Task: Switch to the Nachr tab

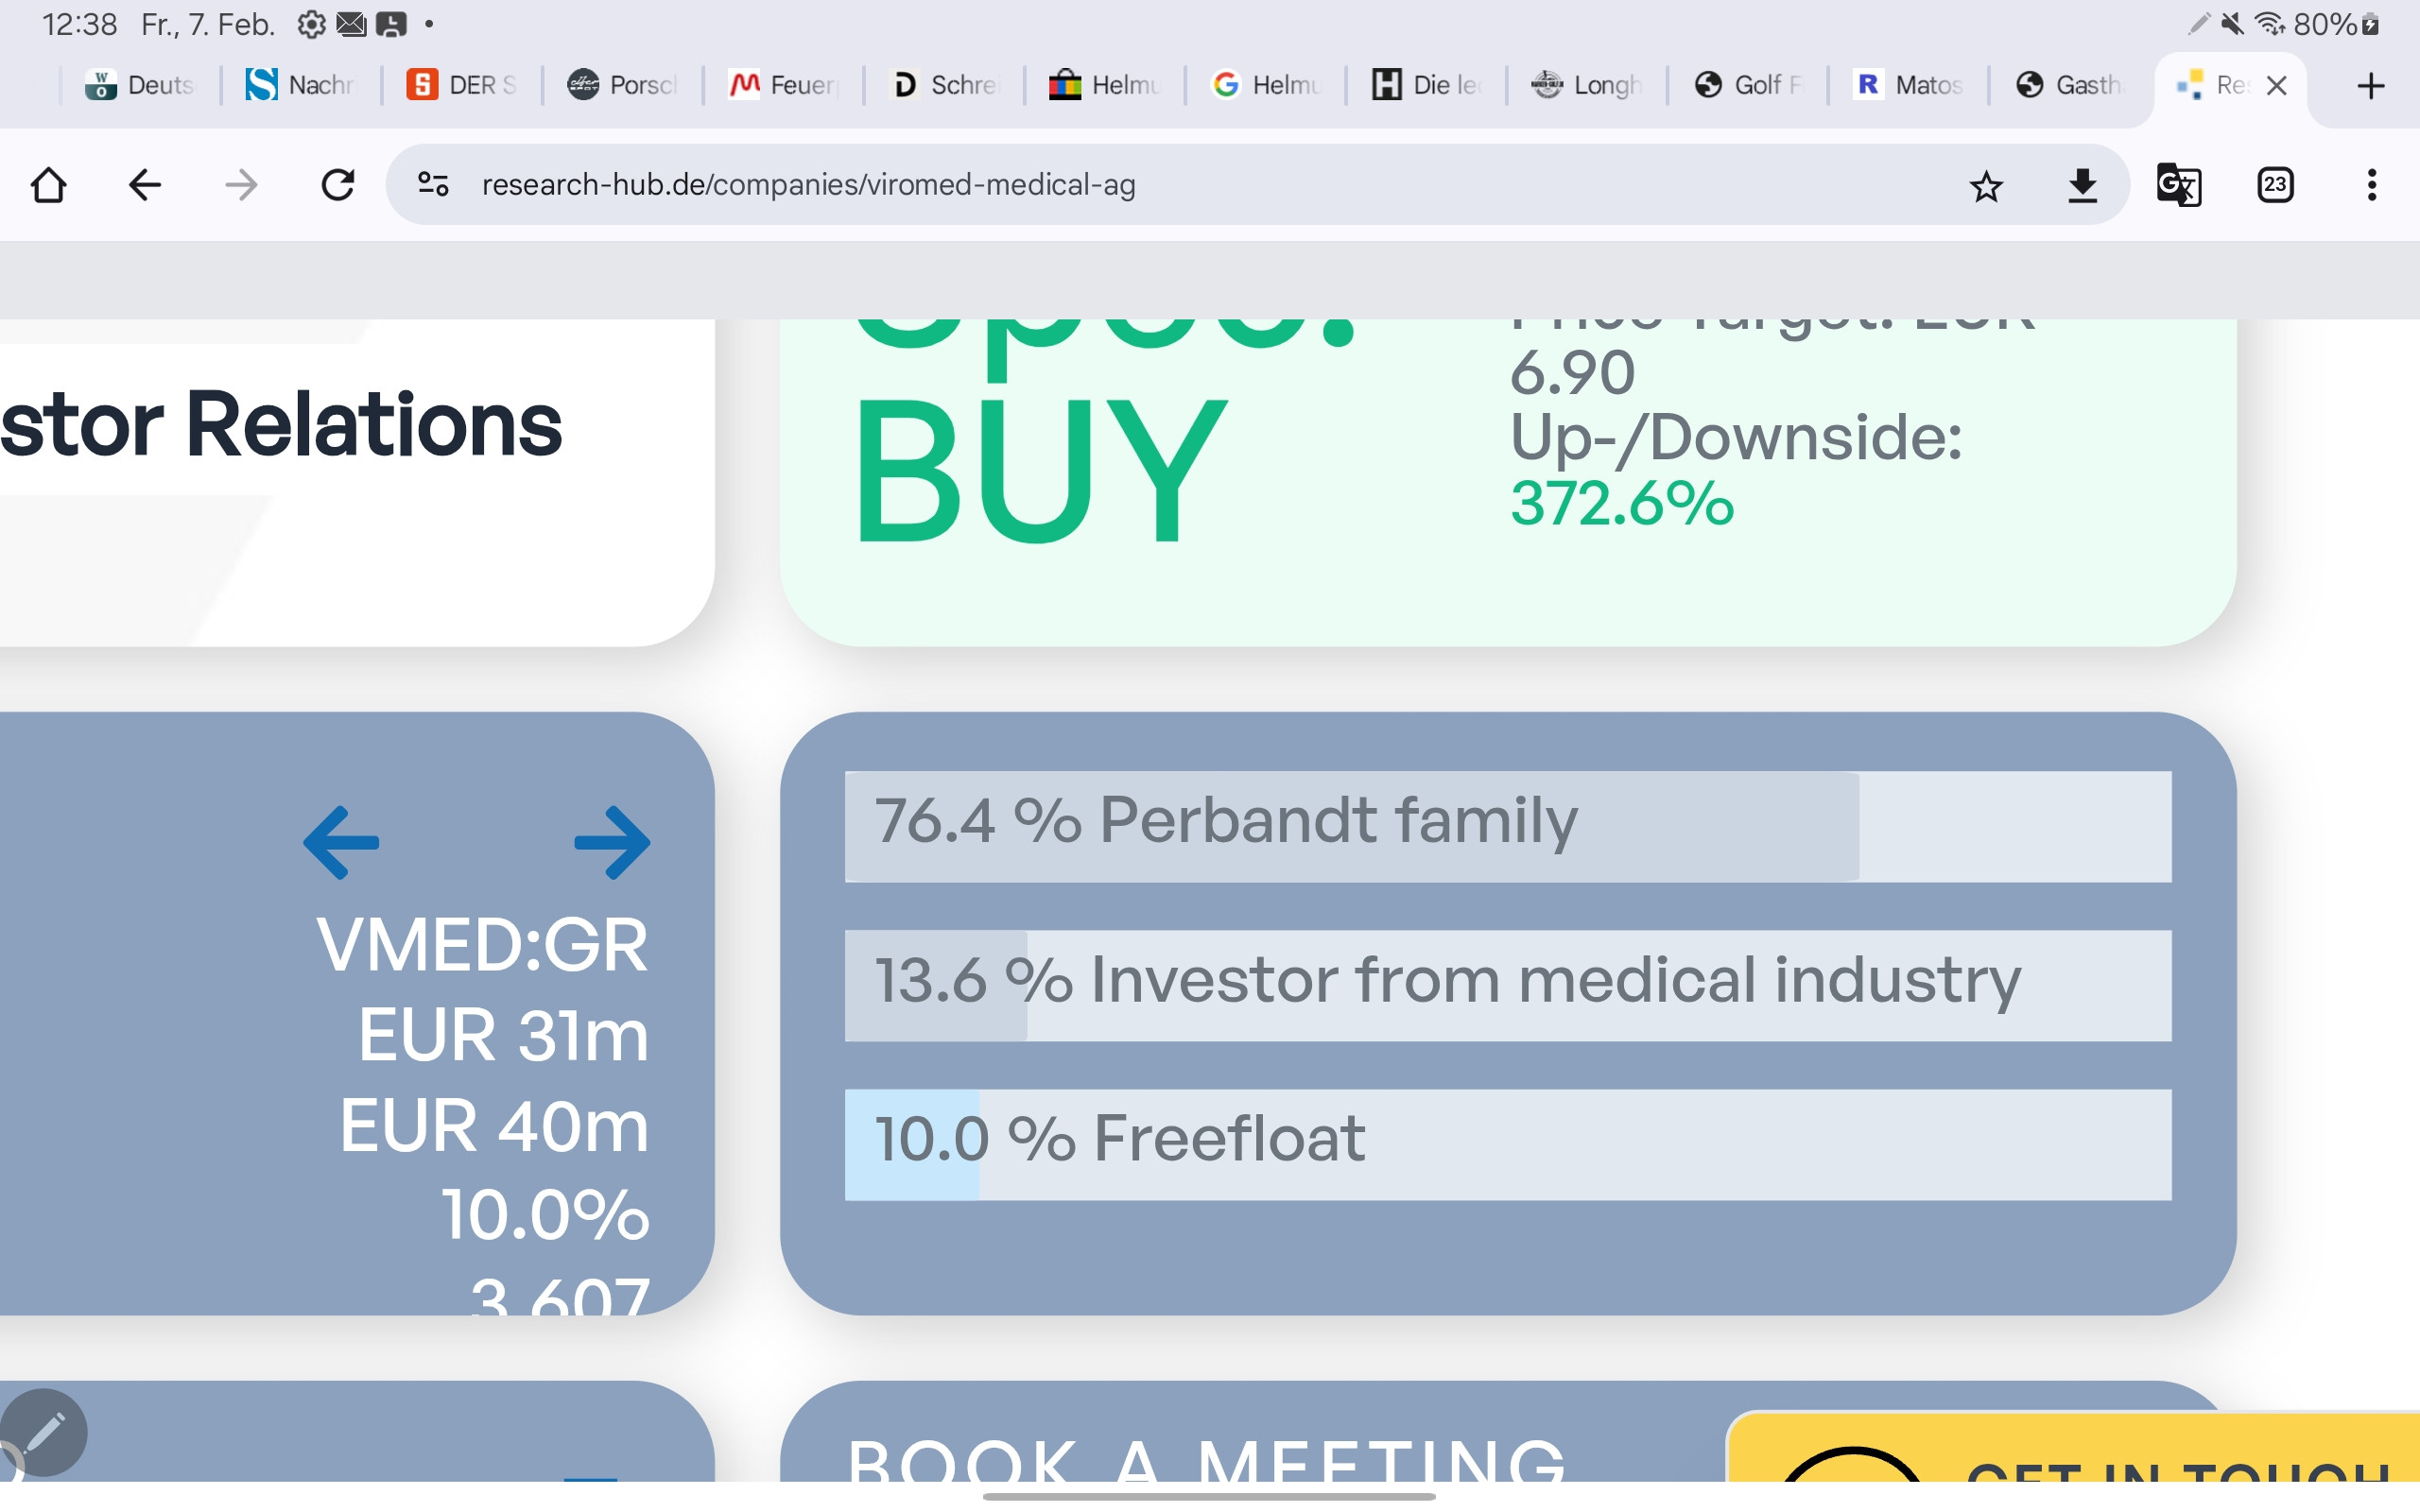Action: coord(300,86)
